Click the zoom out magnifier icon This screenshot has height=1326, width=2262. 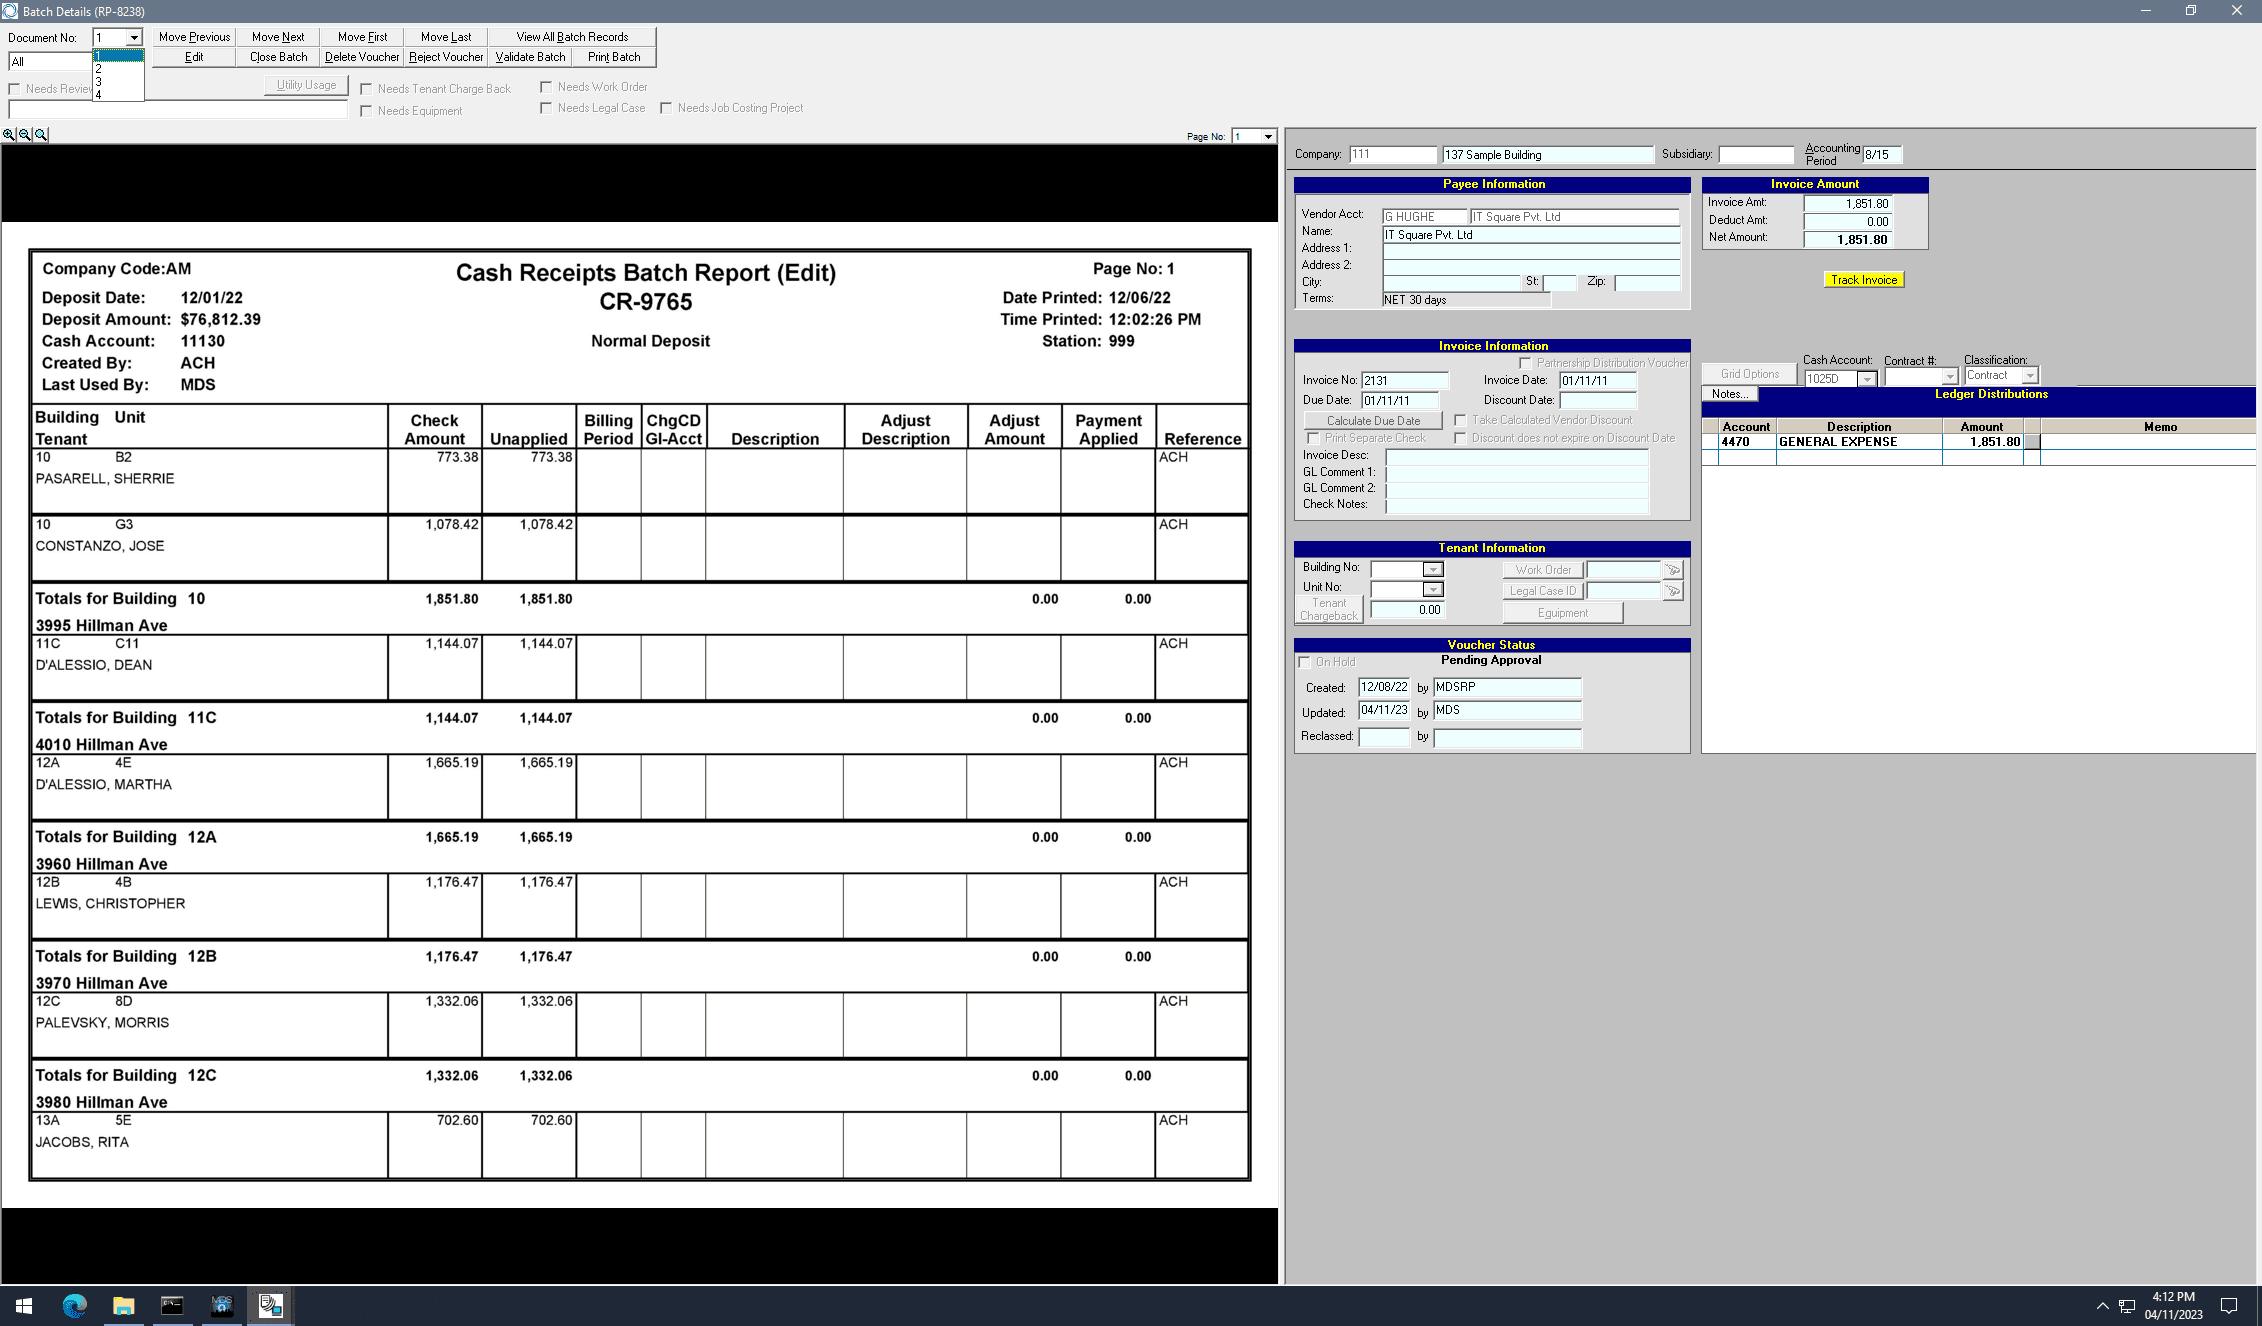(25, 135)
